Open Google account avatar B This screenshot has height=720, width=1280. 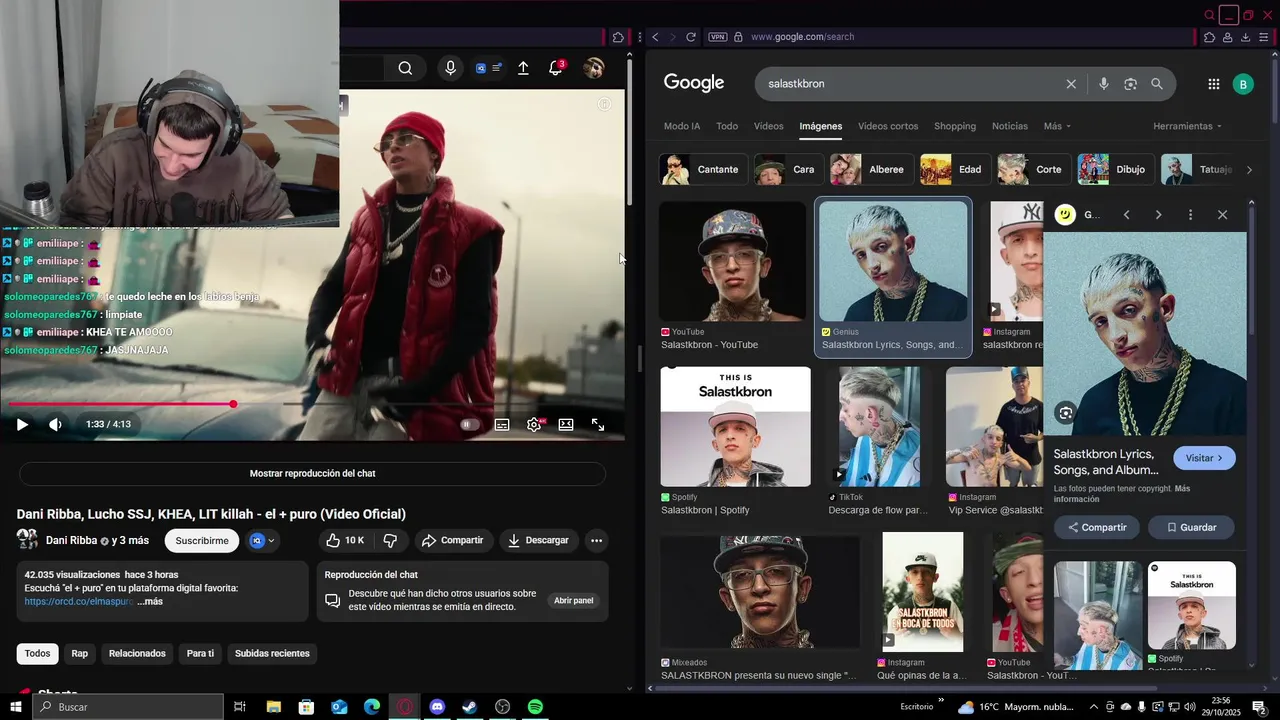pos(1243,85)
